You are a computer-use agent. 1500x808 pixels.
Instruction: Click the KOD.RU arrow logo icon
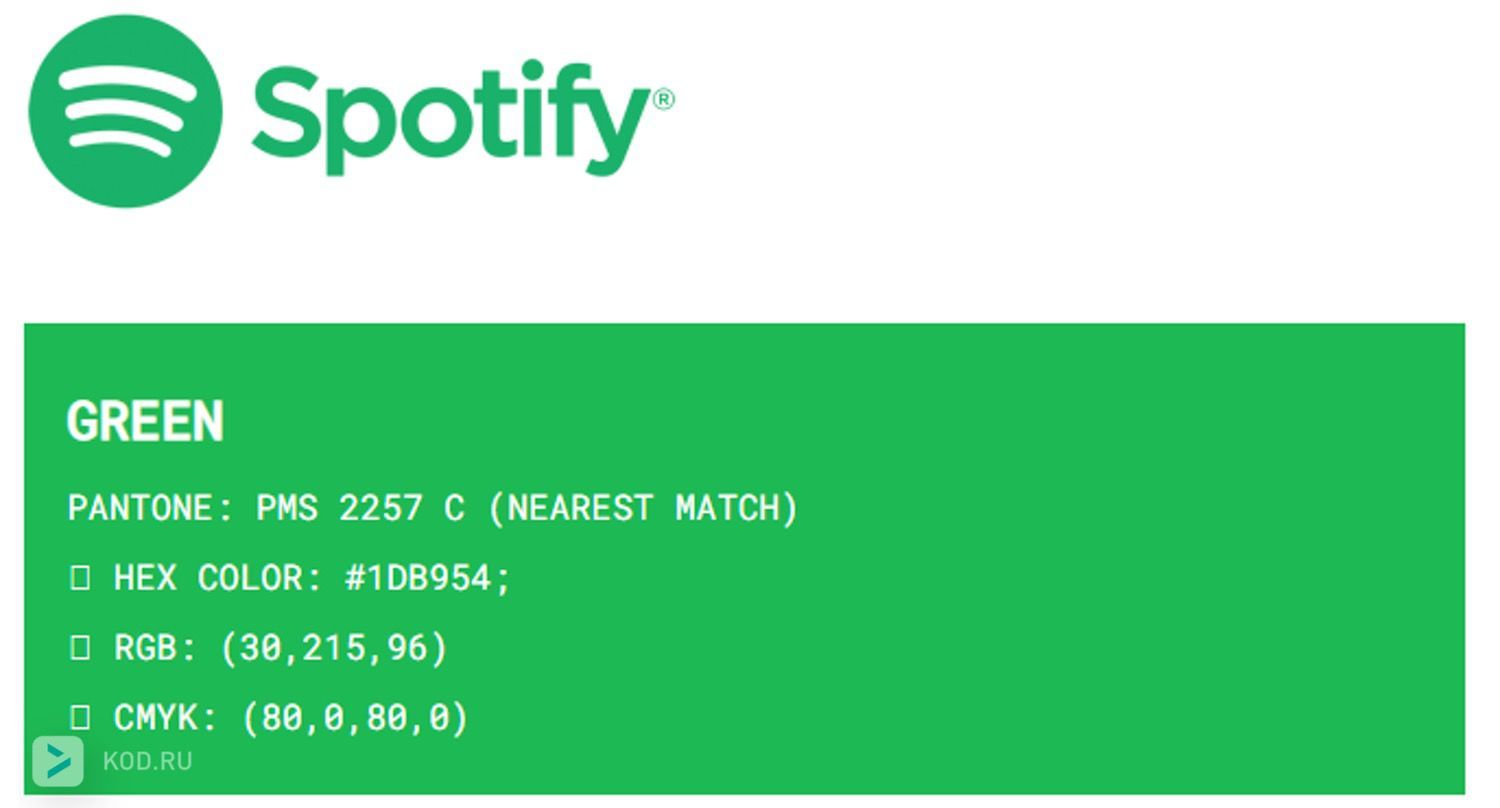click(x=58, y=762)
